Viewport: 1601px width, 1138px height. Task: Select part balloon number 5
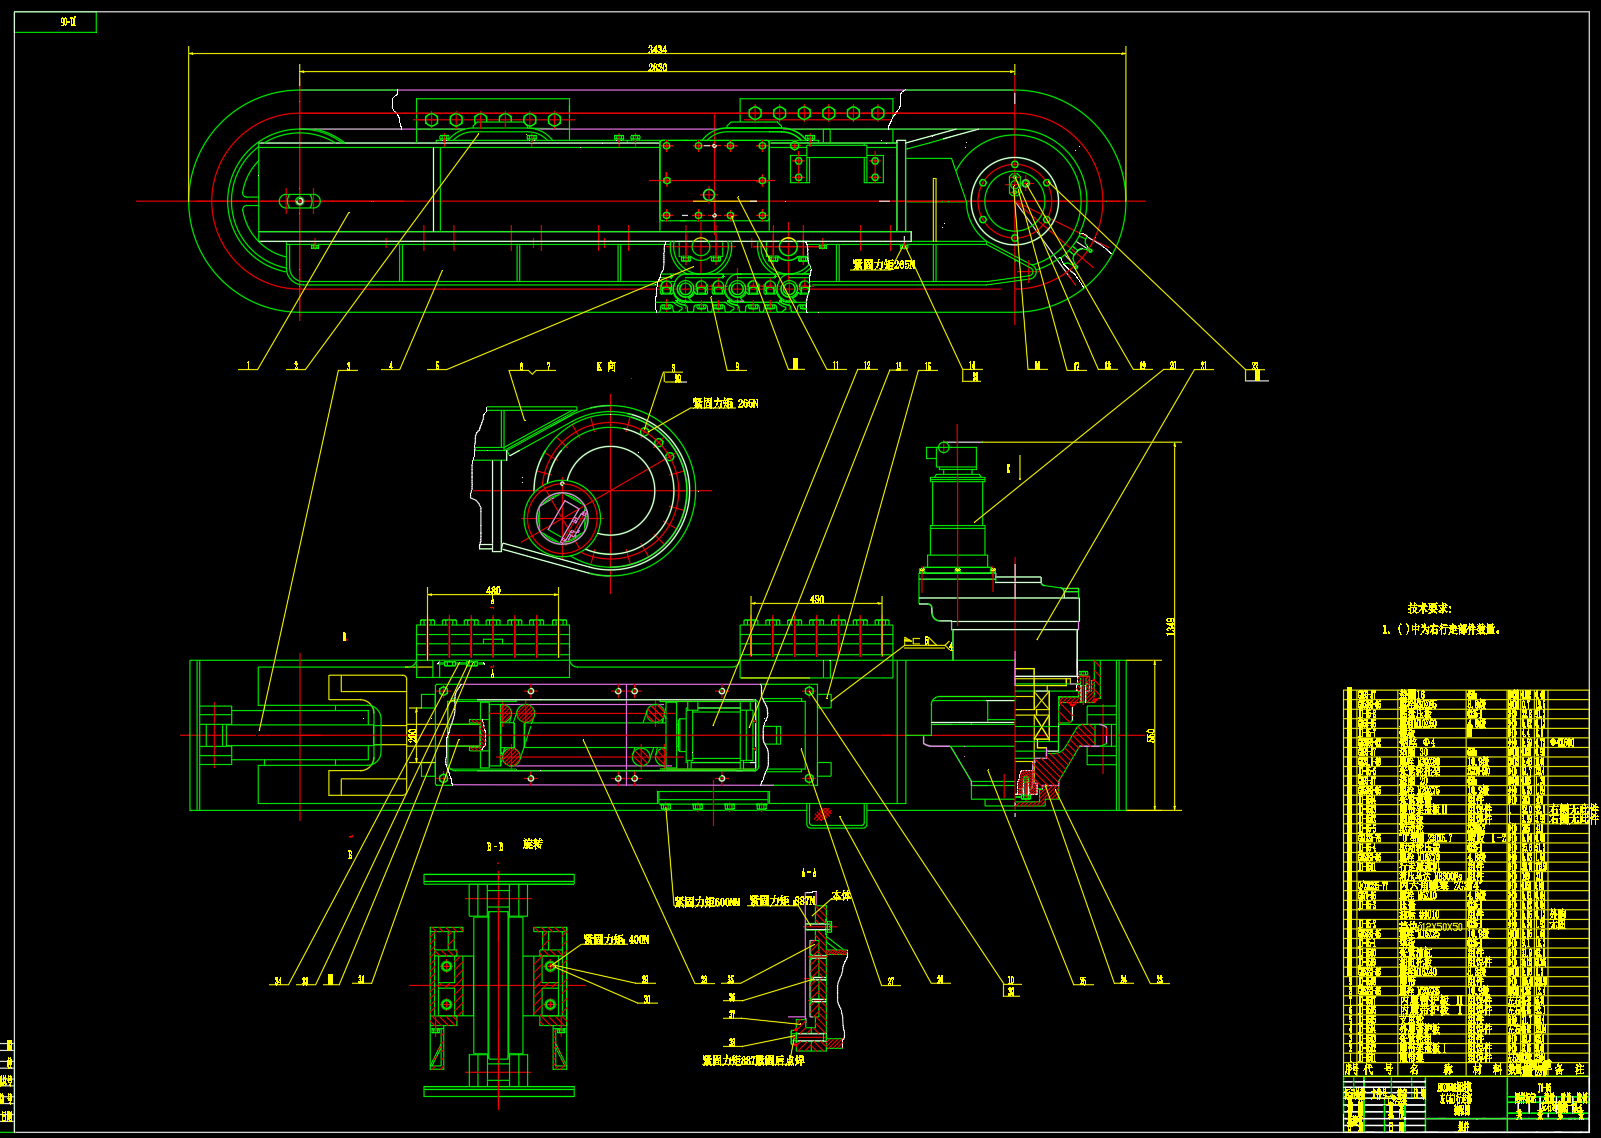(x=437, y=366)
